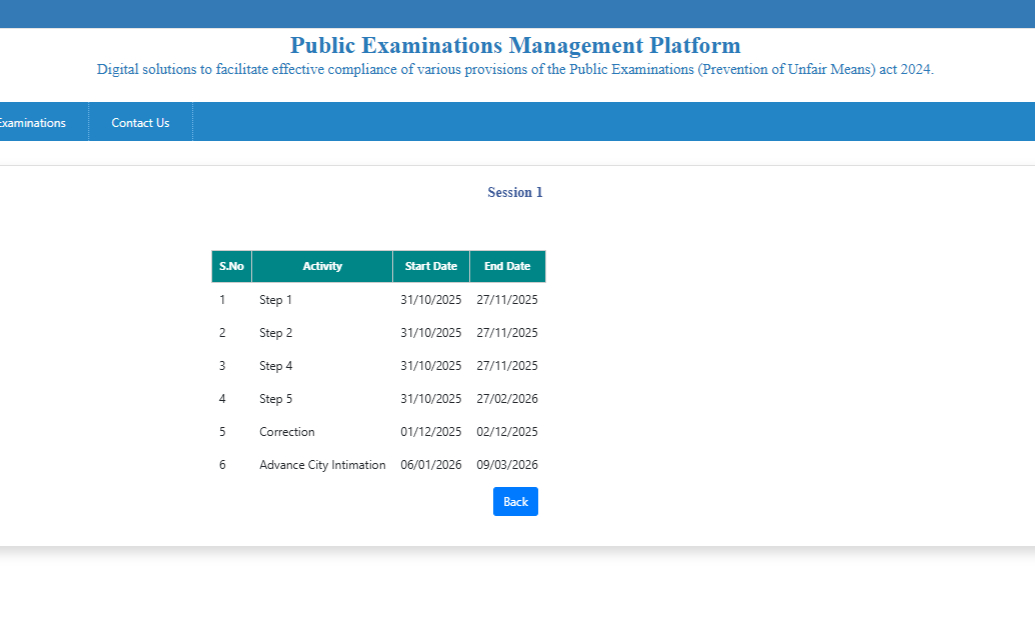1035x626 pixels.
Task: Click the Session 1 heading
Action: (x=514, y=192)
